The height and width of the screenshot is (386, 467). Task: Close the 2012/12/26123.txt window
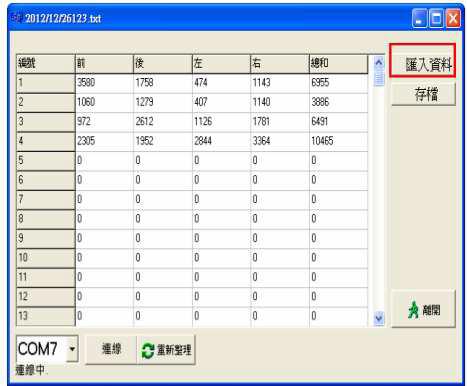453,18
